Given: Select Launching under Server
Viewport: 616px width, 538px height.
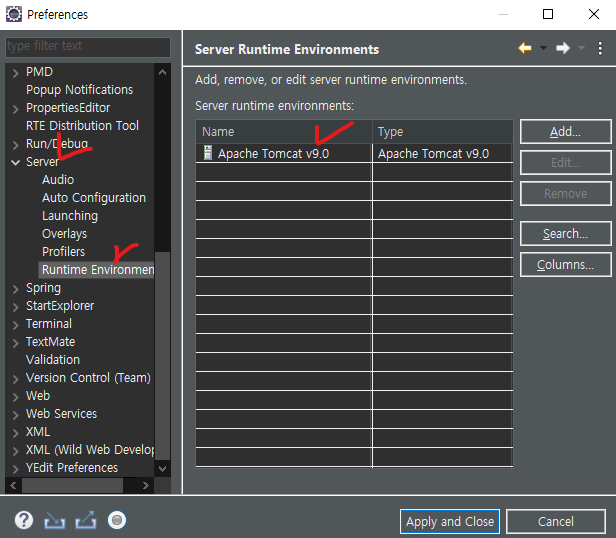Looking at the screenshot, I should [x=70, y=216].
